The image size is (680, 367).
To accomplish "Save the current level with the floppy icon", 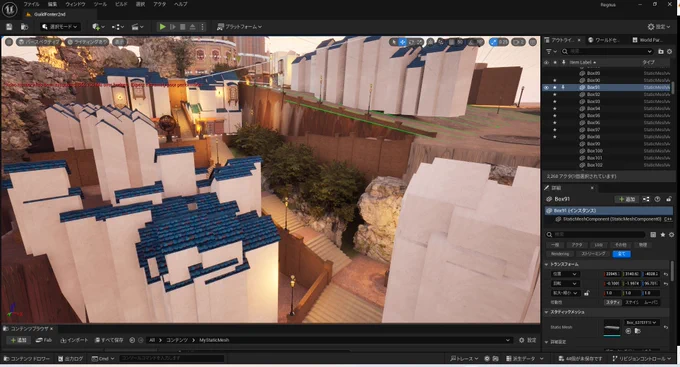I will [x=9, y=27].
